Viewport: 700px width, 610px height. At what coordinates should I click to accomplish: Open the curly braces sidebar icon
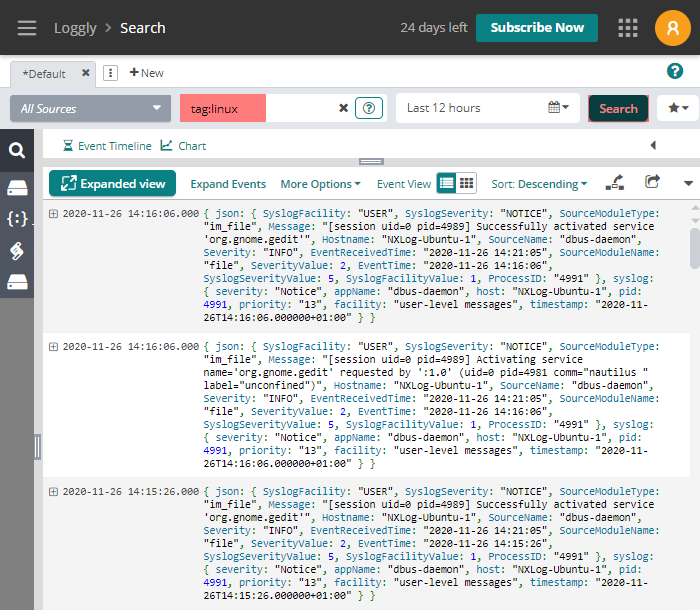click(x=17, y=218)
